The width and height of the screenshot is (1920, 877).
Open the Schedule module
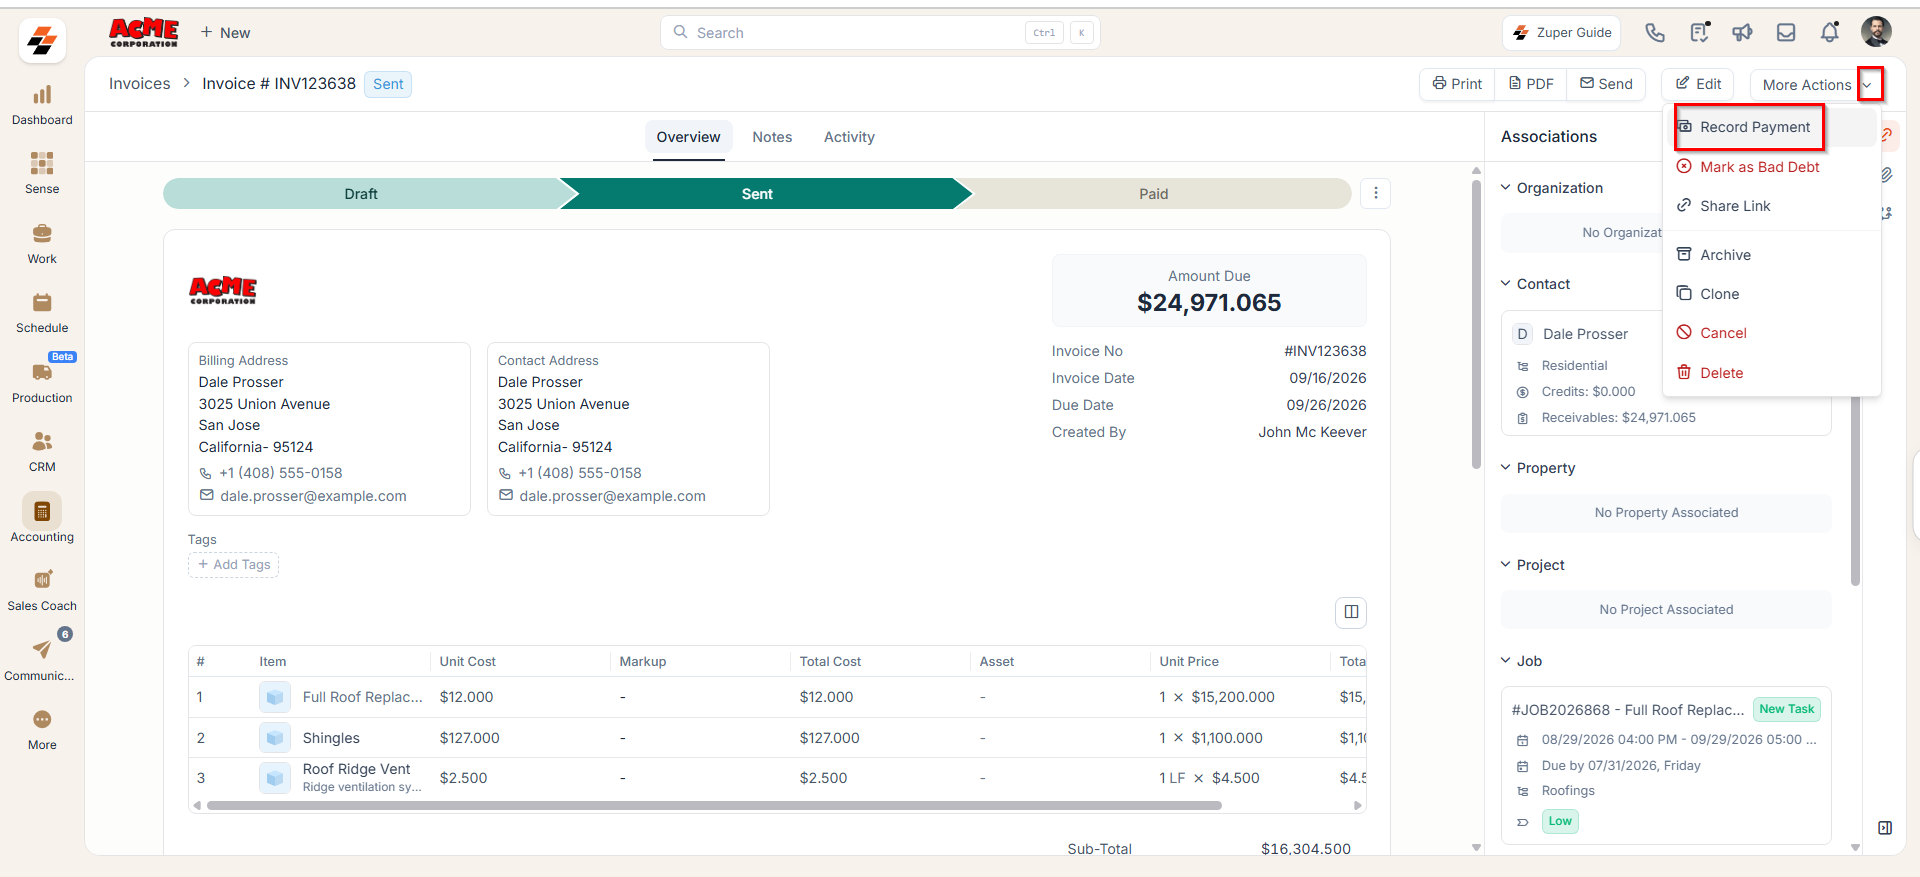coord(42,313)
